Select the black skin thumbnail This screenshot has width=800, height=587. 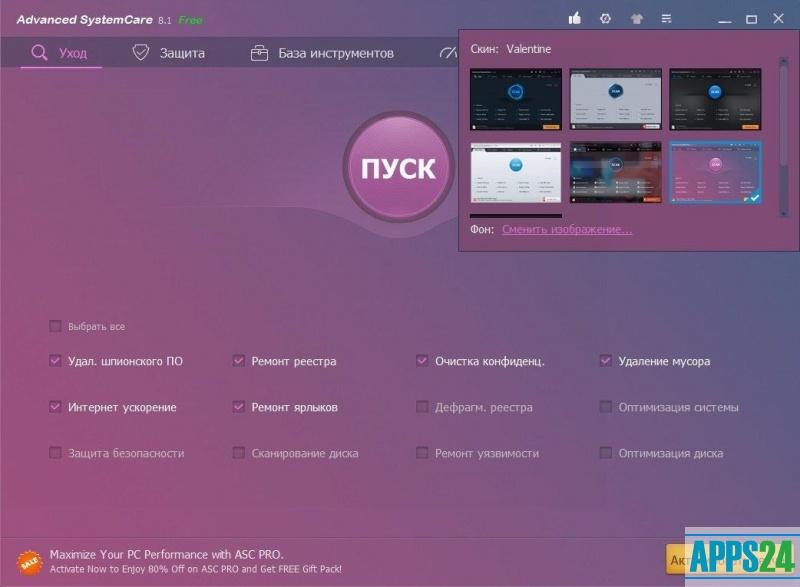(x=715, y=99)
